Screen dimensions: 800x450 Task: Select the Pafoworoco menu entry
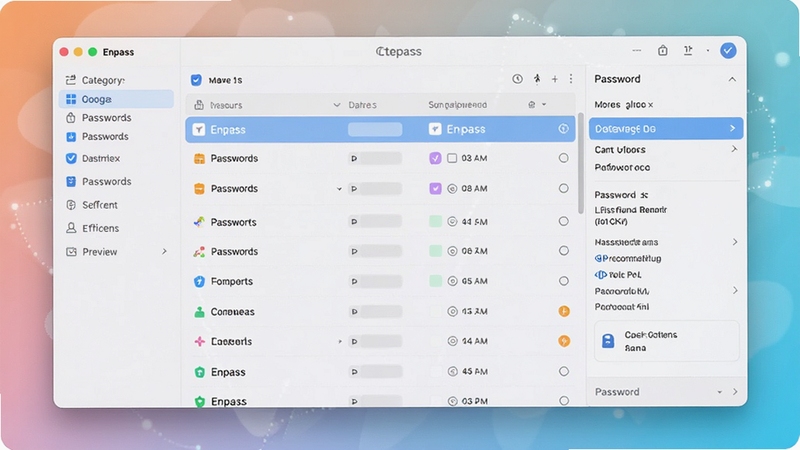click(622, 167)
